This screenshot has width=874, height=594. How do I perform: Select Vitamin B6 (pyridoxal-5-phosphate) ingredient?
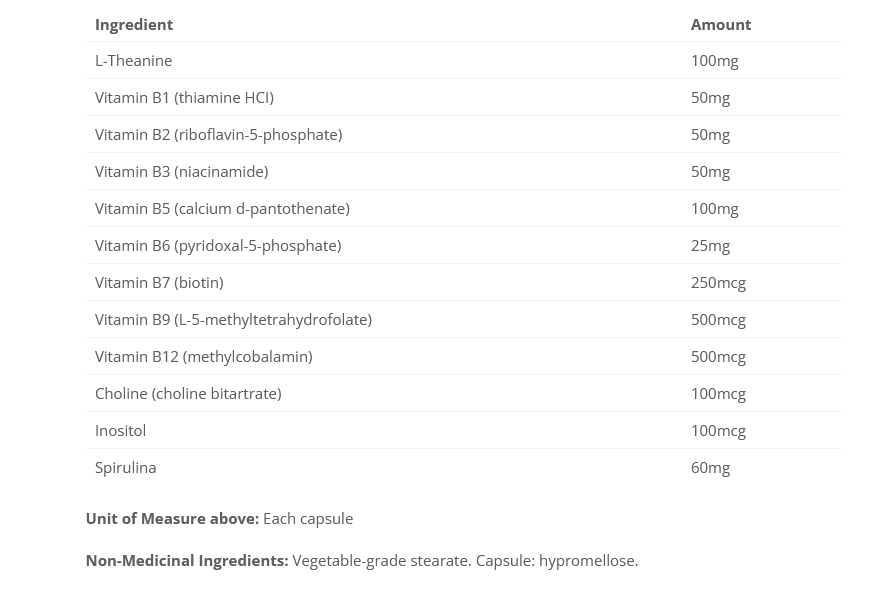pos(218,245)
